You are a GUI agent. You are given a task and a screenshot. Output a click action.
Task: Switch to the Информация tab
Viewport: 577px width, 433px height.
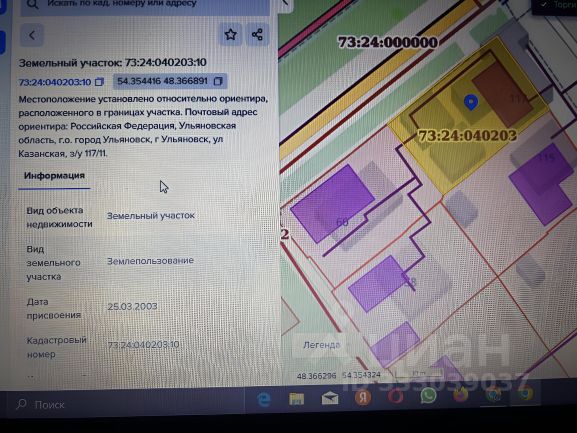click(x=54, y=176)
